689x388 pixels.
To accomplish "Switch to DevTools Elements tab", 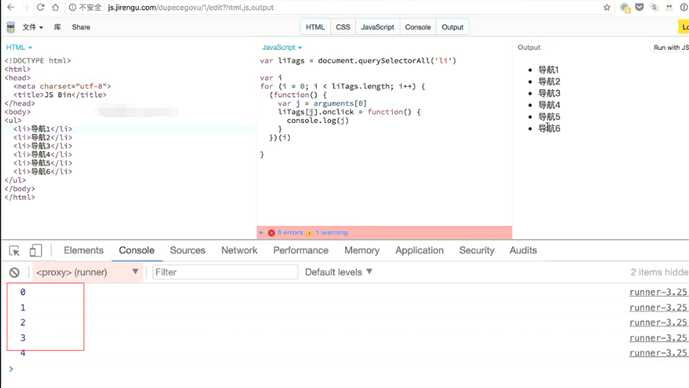I will [x=83, y=250].
